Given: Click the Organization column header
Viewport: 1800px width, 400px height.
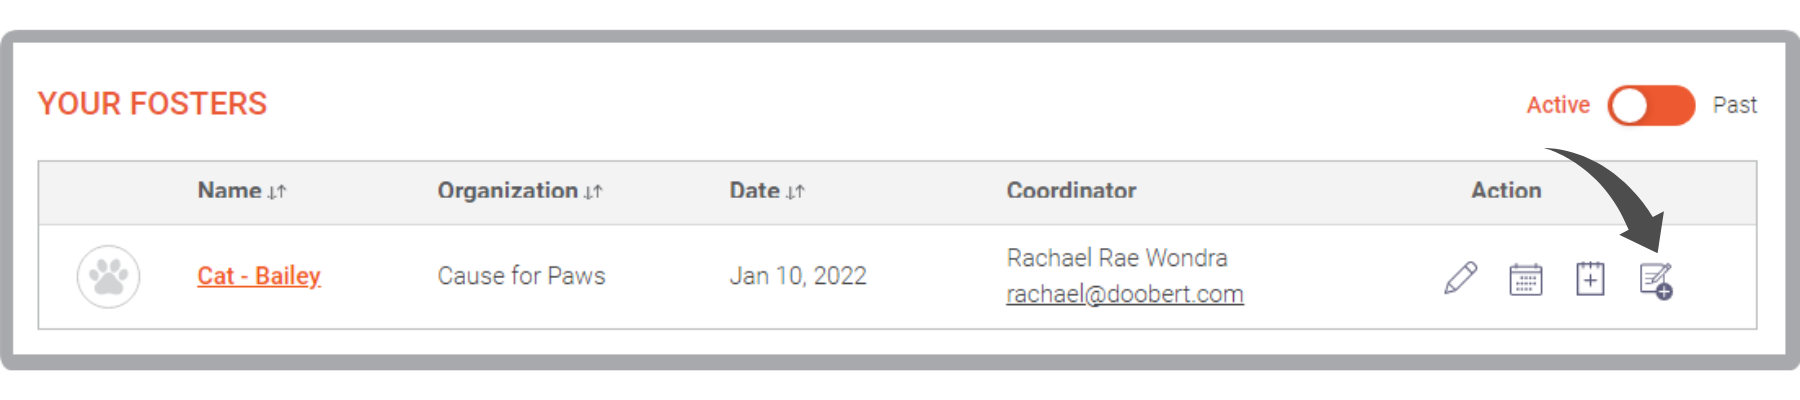Looking at the screenshot, I should point(508,190).
